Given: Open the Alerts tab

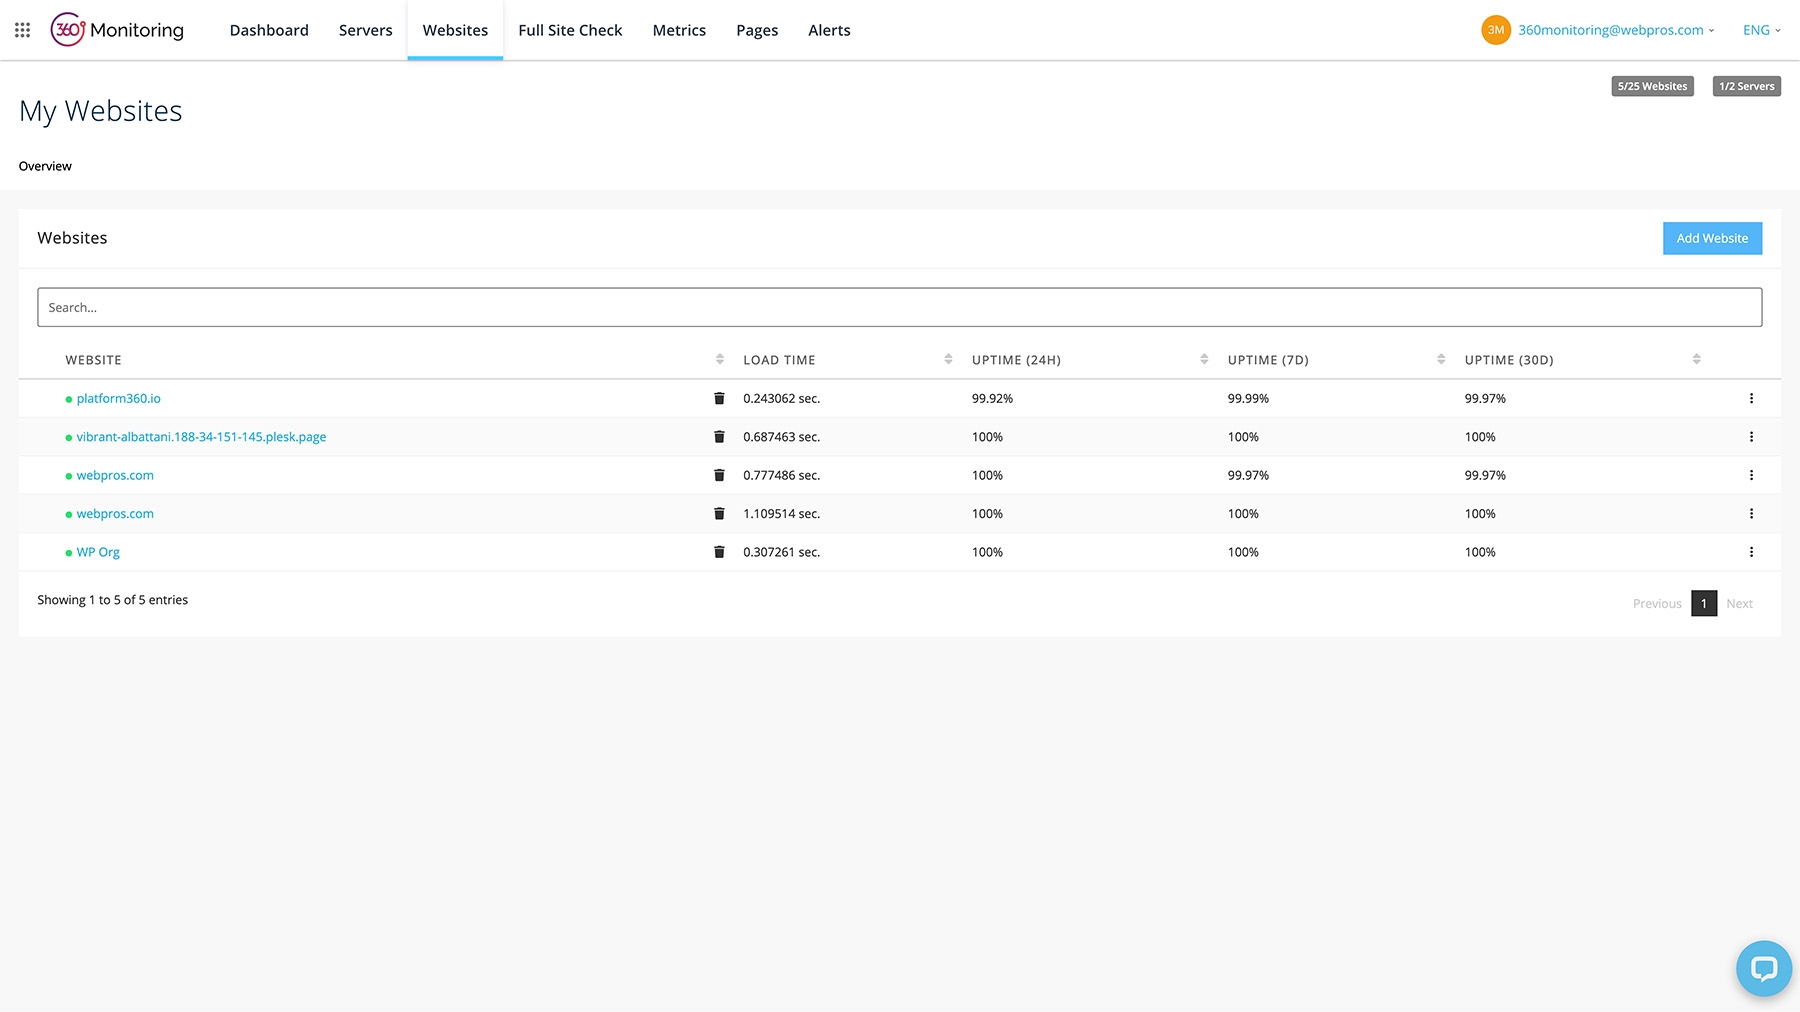Looking at the screenshot, I should (x=829, y=30).
